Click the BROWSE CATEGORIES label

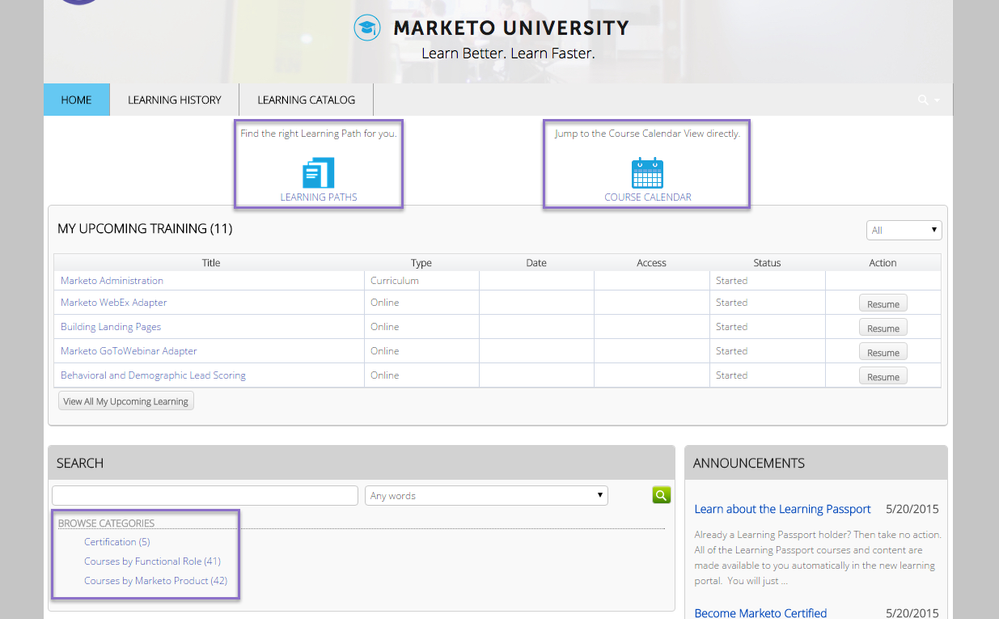tap(106, 523)
